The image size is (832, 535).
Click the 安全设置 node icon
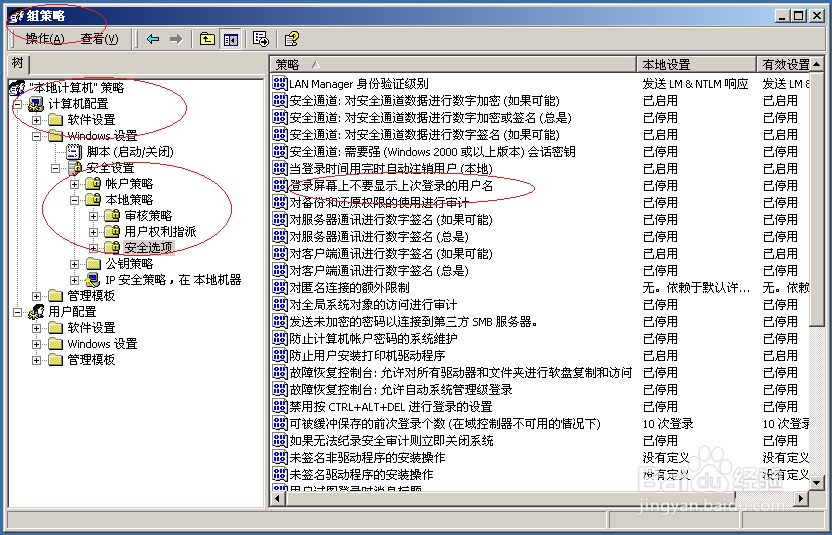[x=74, y=168]
